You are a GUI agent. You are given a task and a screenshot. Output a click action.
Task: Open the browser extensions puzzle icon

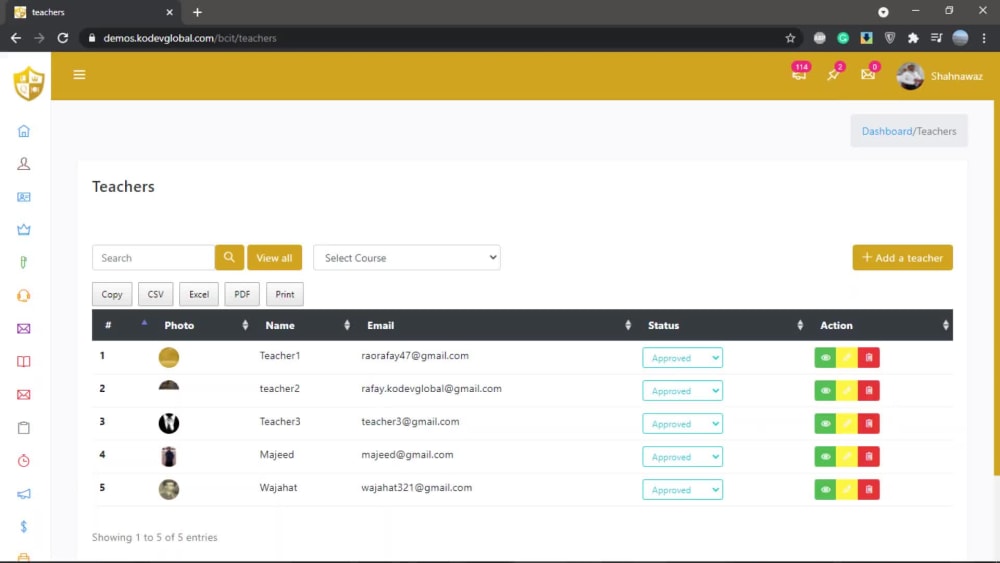(913, 38)
